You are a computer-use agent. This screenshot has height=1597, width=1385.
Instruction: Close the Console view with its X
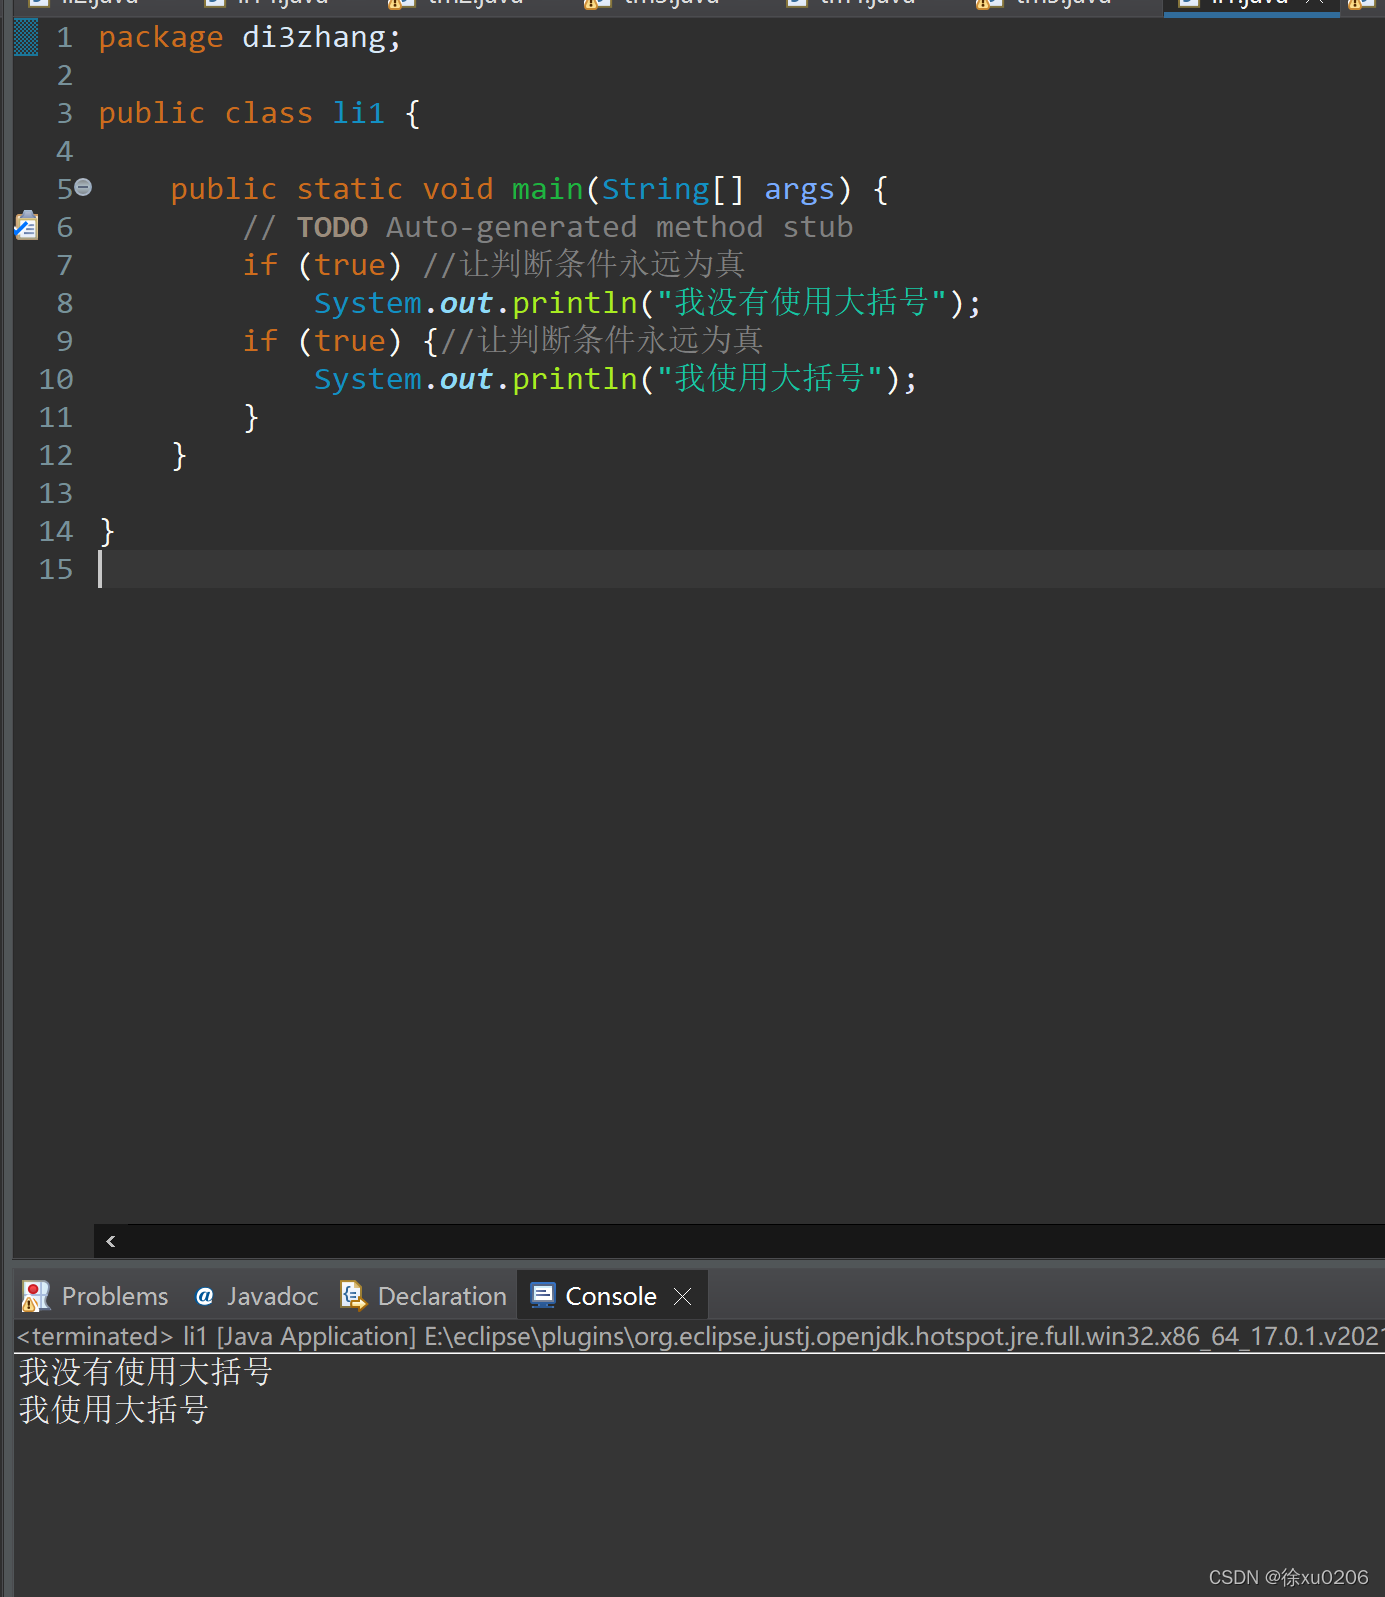pos(683,1296)
